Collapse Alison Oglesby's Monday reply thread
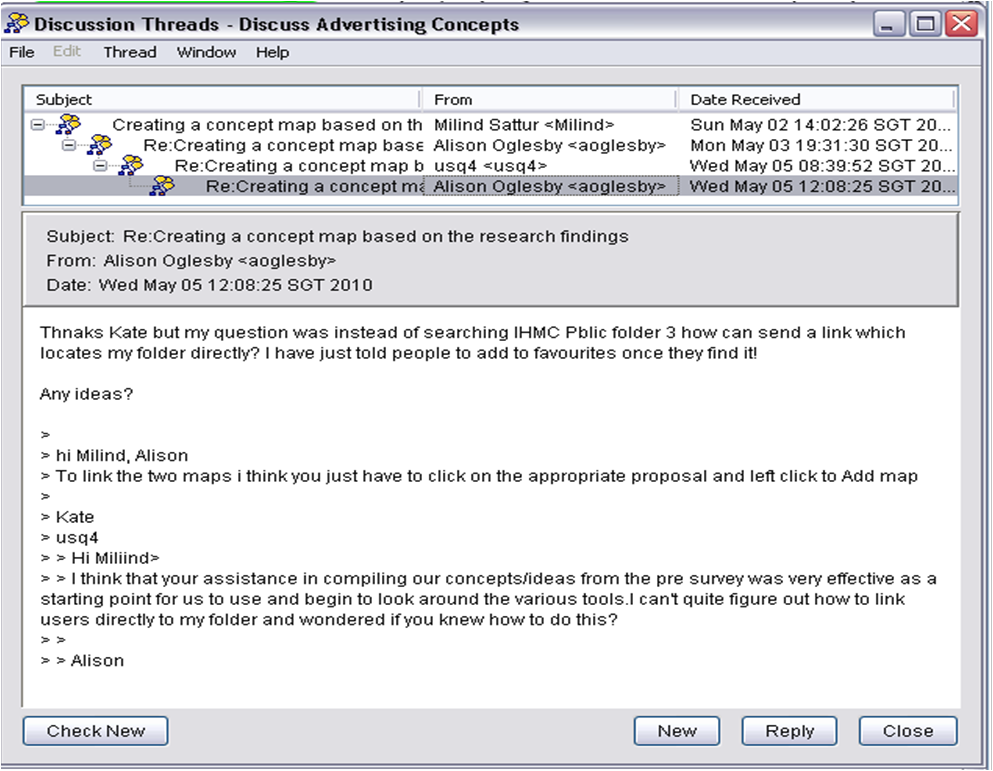The width and height of the screenshot is (993, 771). (x=69, y=145)
